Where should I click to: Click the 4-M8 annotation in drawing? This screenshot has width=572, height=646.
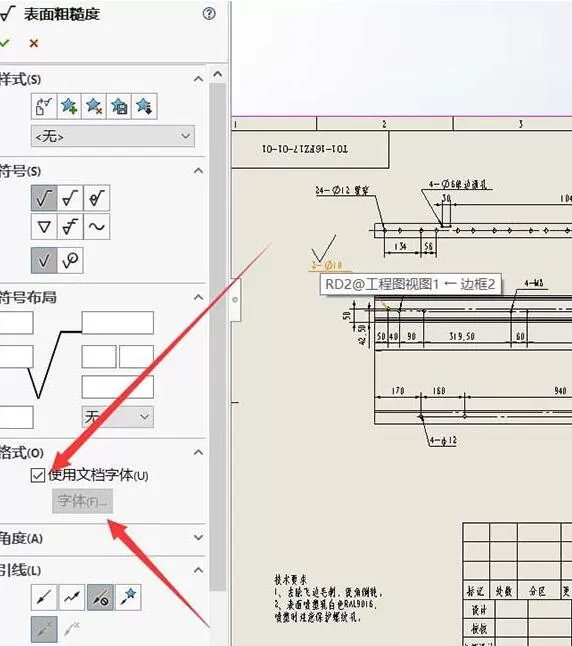pos(534,283)
